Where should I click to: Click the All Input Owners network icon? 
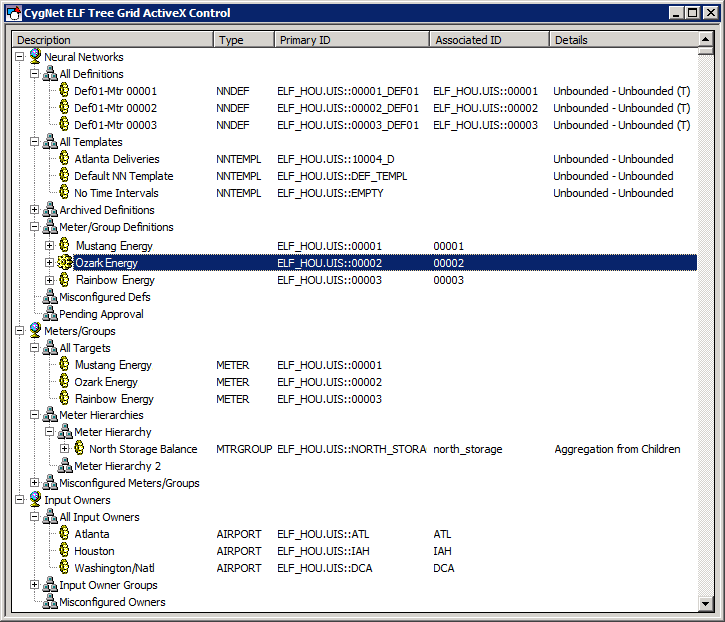click(50, 517)
